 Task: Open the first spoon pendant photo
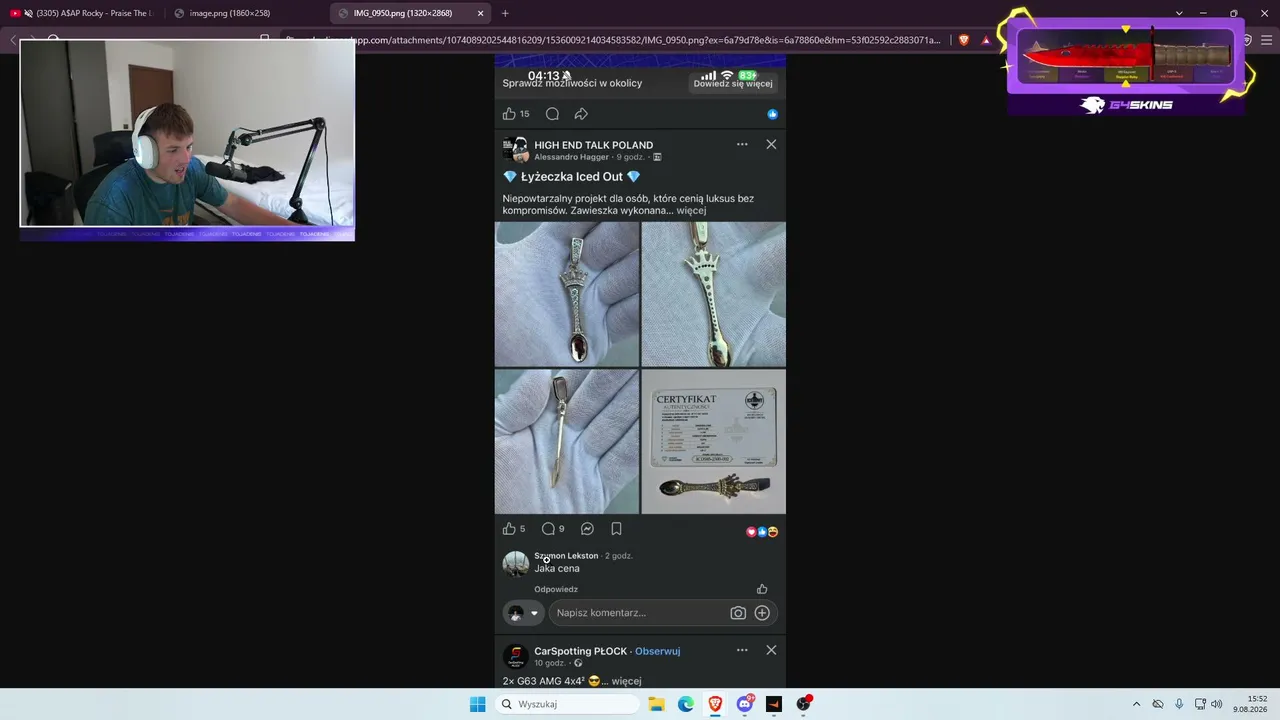[566, 294]
